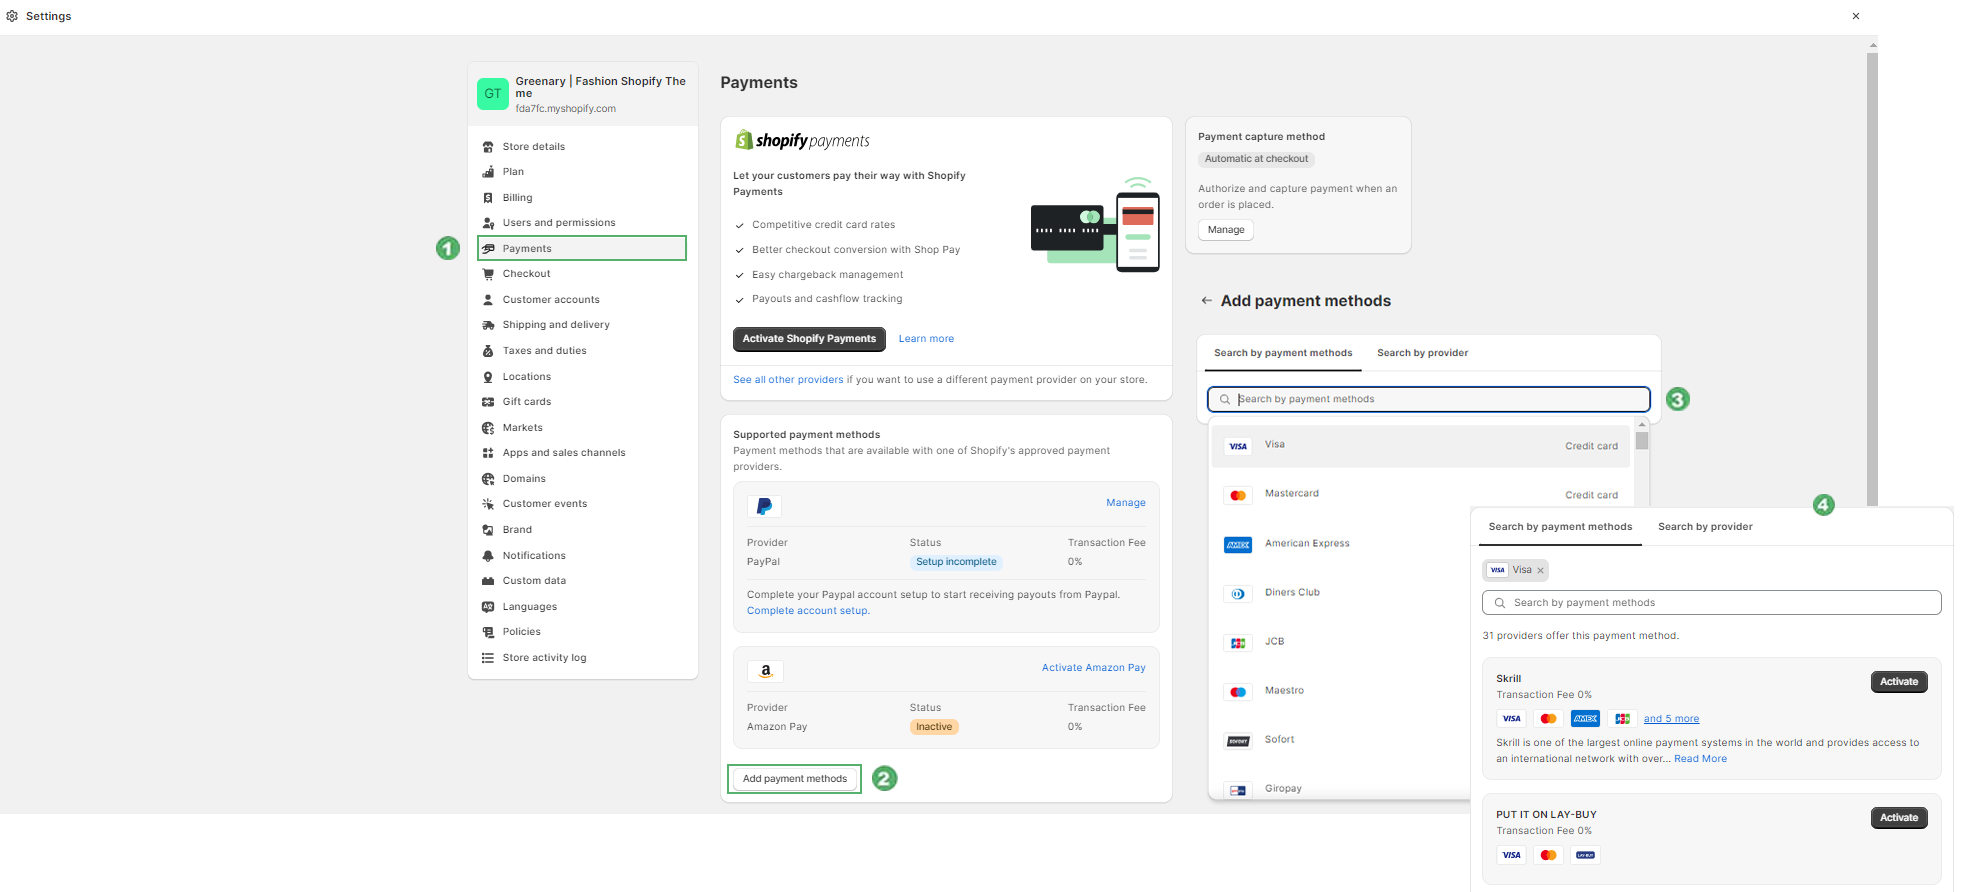
Task: Go to Billing settings
Action: click(517, 198)
